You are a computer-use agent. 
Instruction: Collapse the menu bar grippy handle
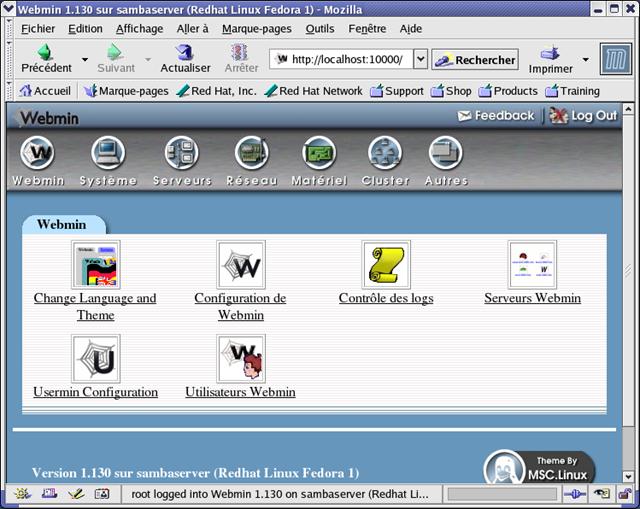tap(10, 29)
